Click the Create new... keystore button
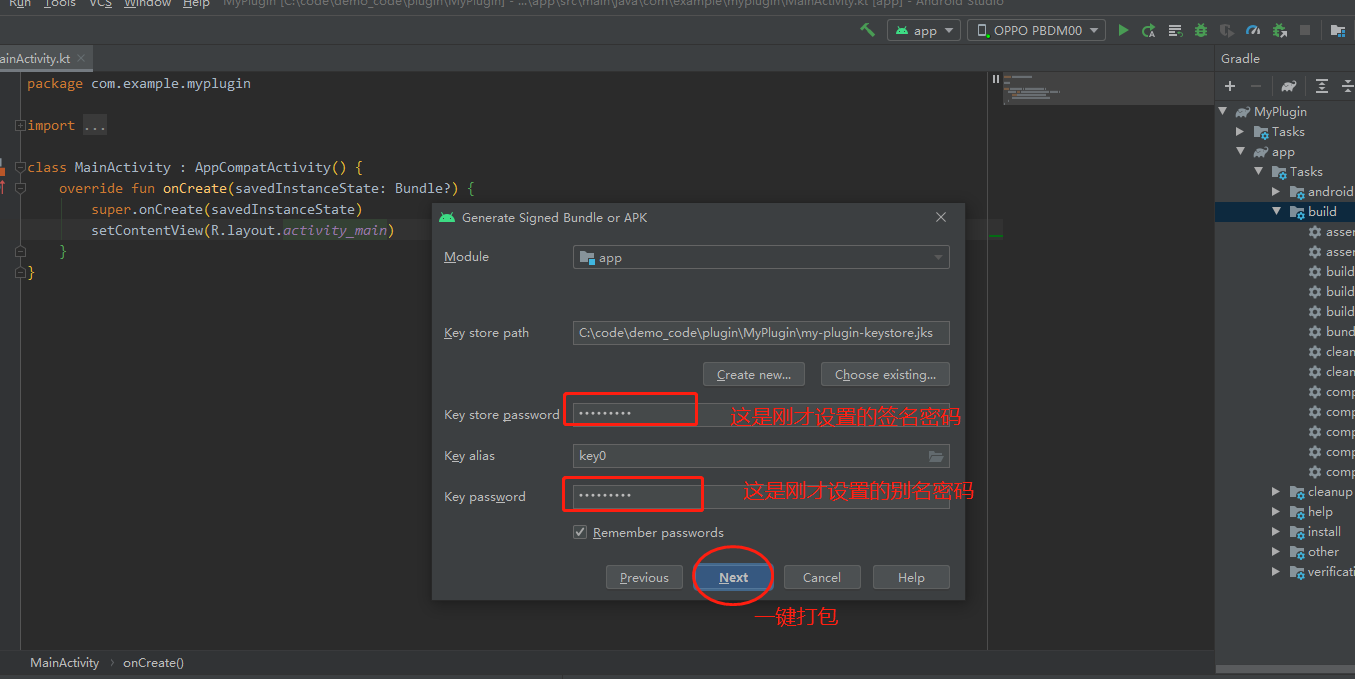Screen dimensions: 1355x679 pos(754,374)
